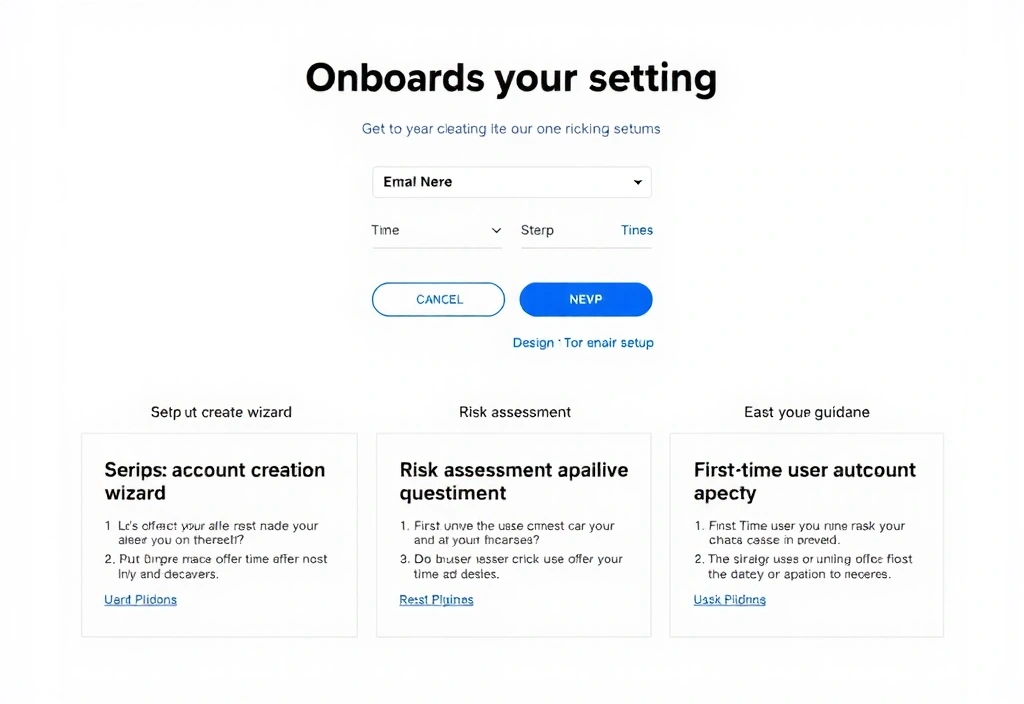Open the Tines link next to Sterp
This screenshot has width=1024, height=704.
click(x=636, y=230)
